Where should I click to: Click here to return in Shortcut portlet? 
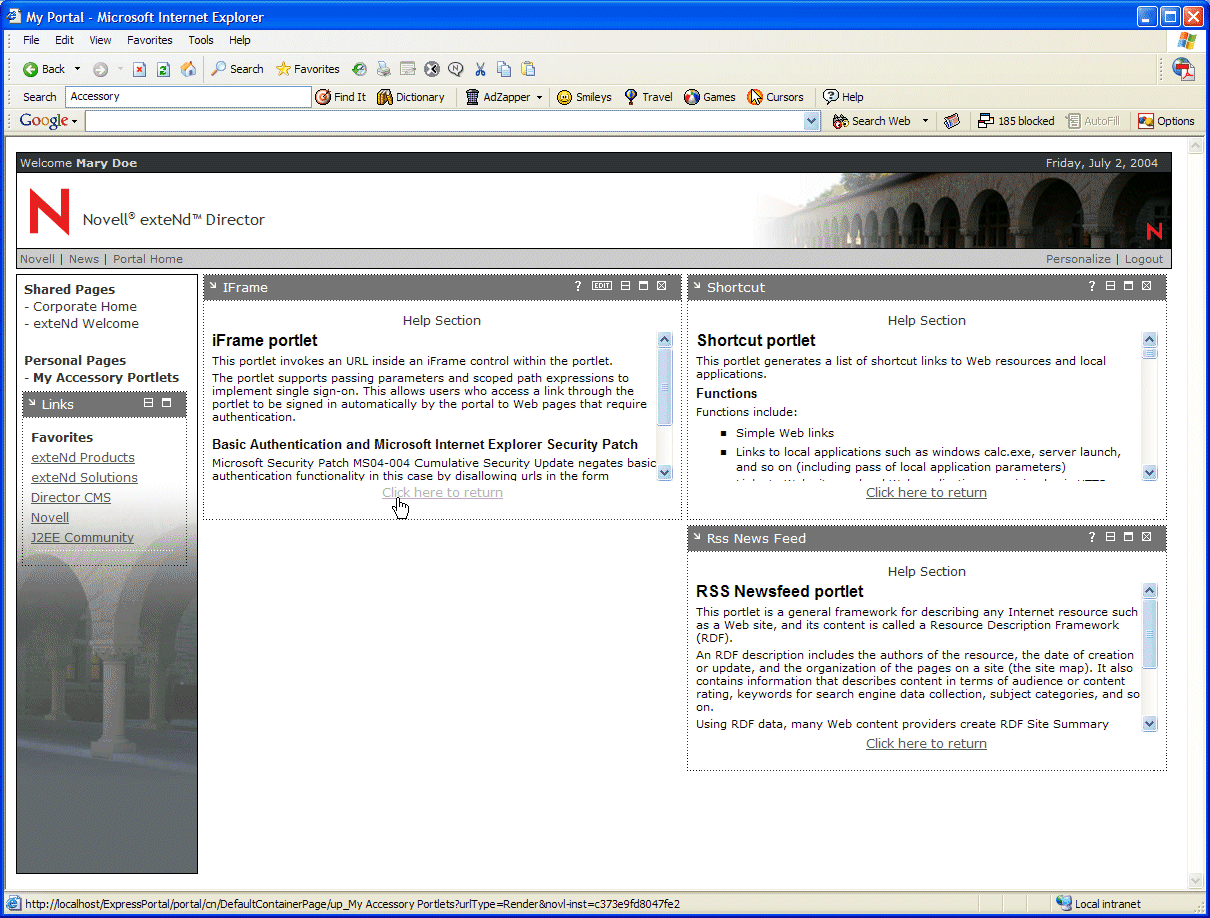pos(926,493)
